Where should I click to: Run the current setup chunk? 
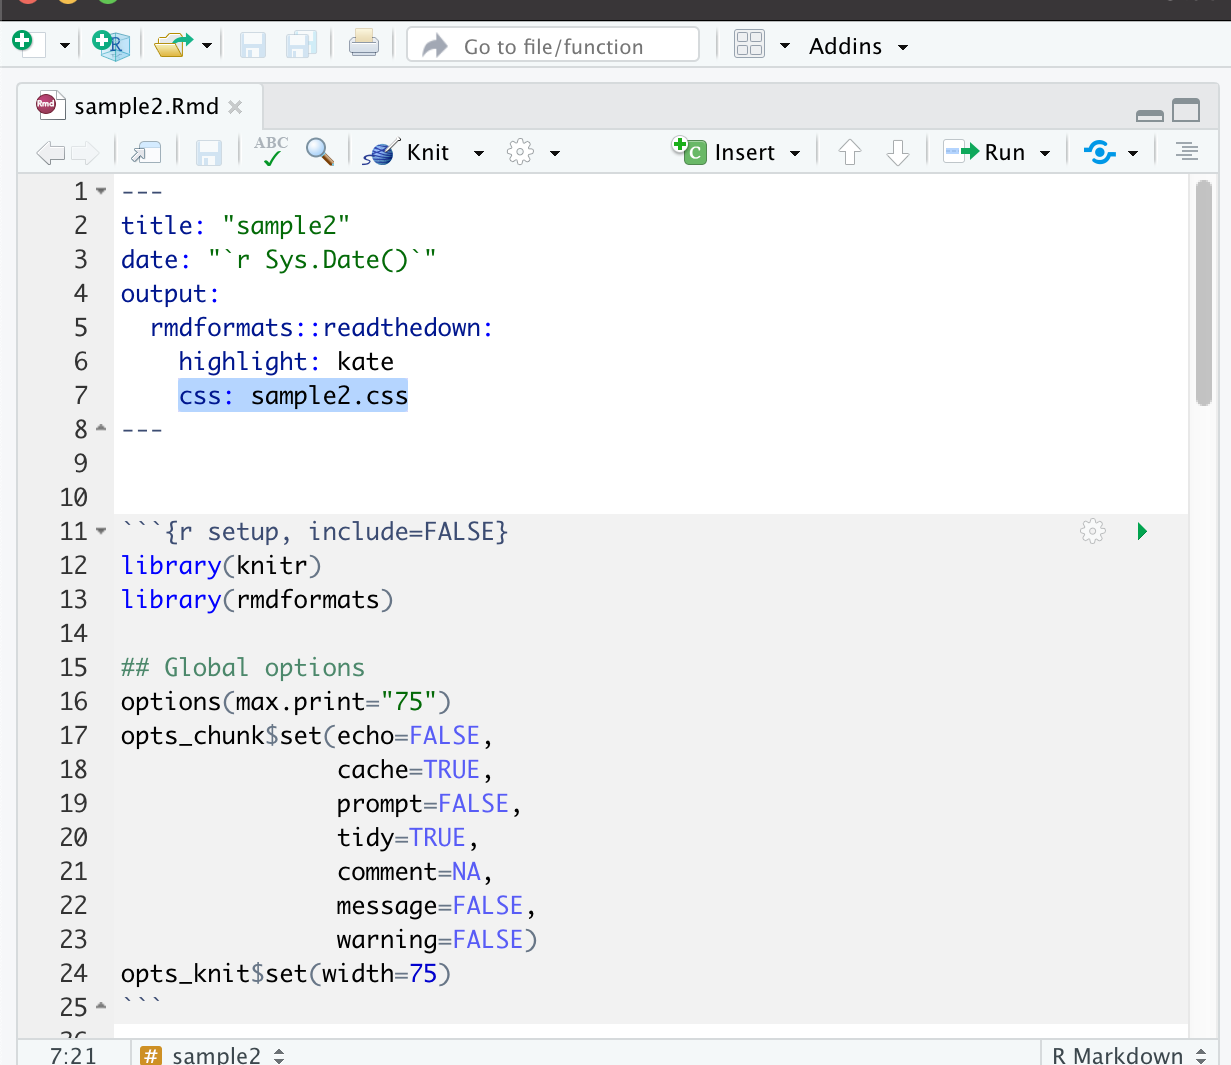click(1142, 531)
